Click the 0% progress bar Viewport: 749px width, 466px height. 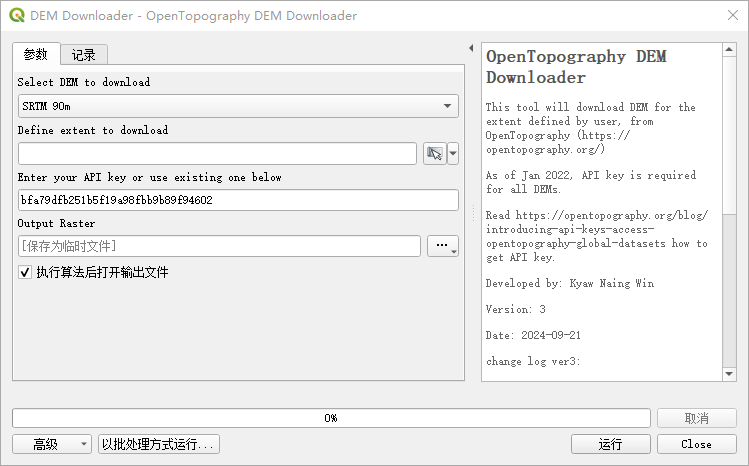coord(331,418)
